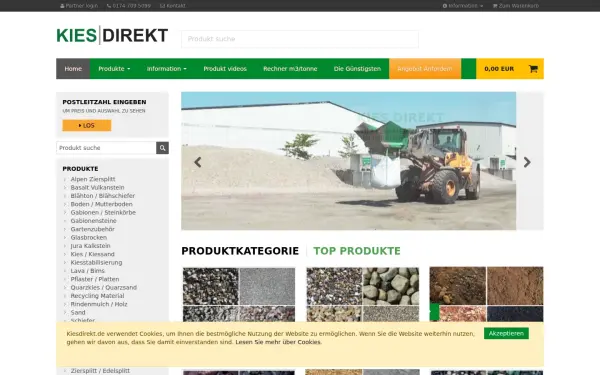Open Zierspltt / Edelsplitt category
The height and width of the screenshot is (375, 600).
point(100,371)
